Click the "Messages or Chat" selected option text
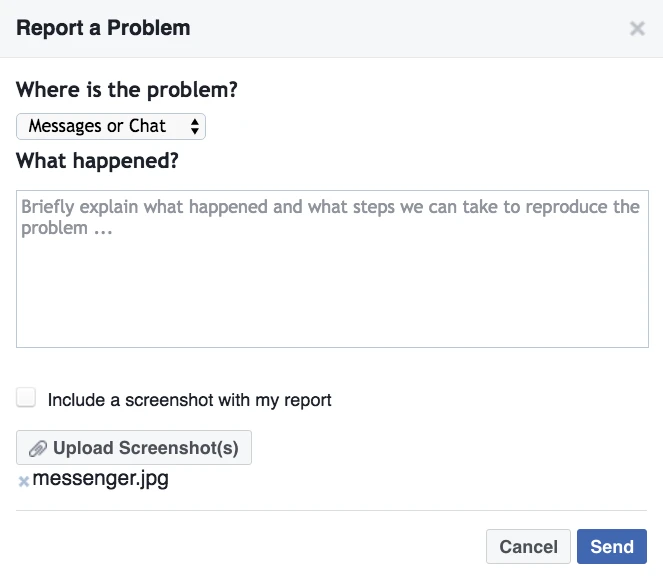663x577 pixels. (x=98, y=126)
